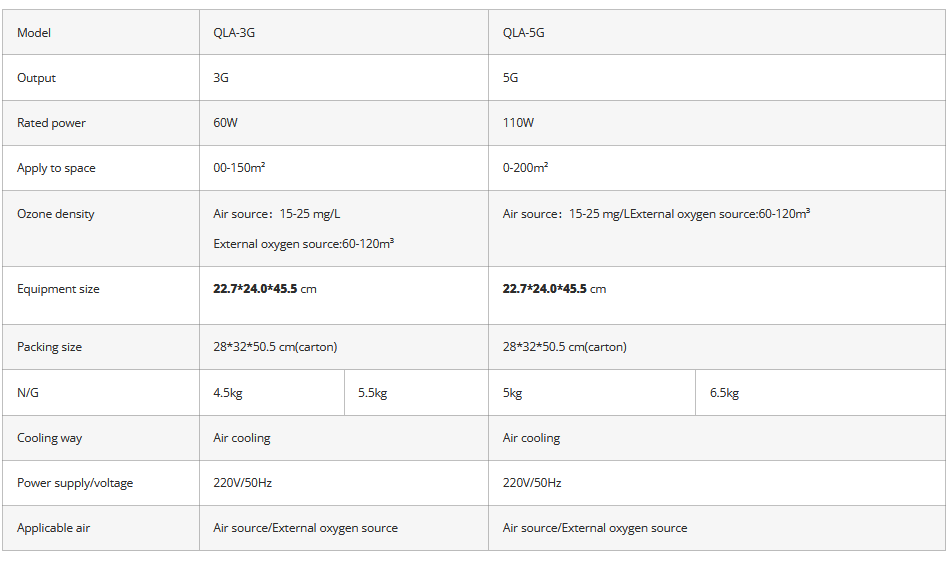950x566 pixels.
Task: Select the 5kg weight cell
Action: click(513, 393)
